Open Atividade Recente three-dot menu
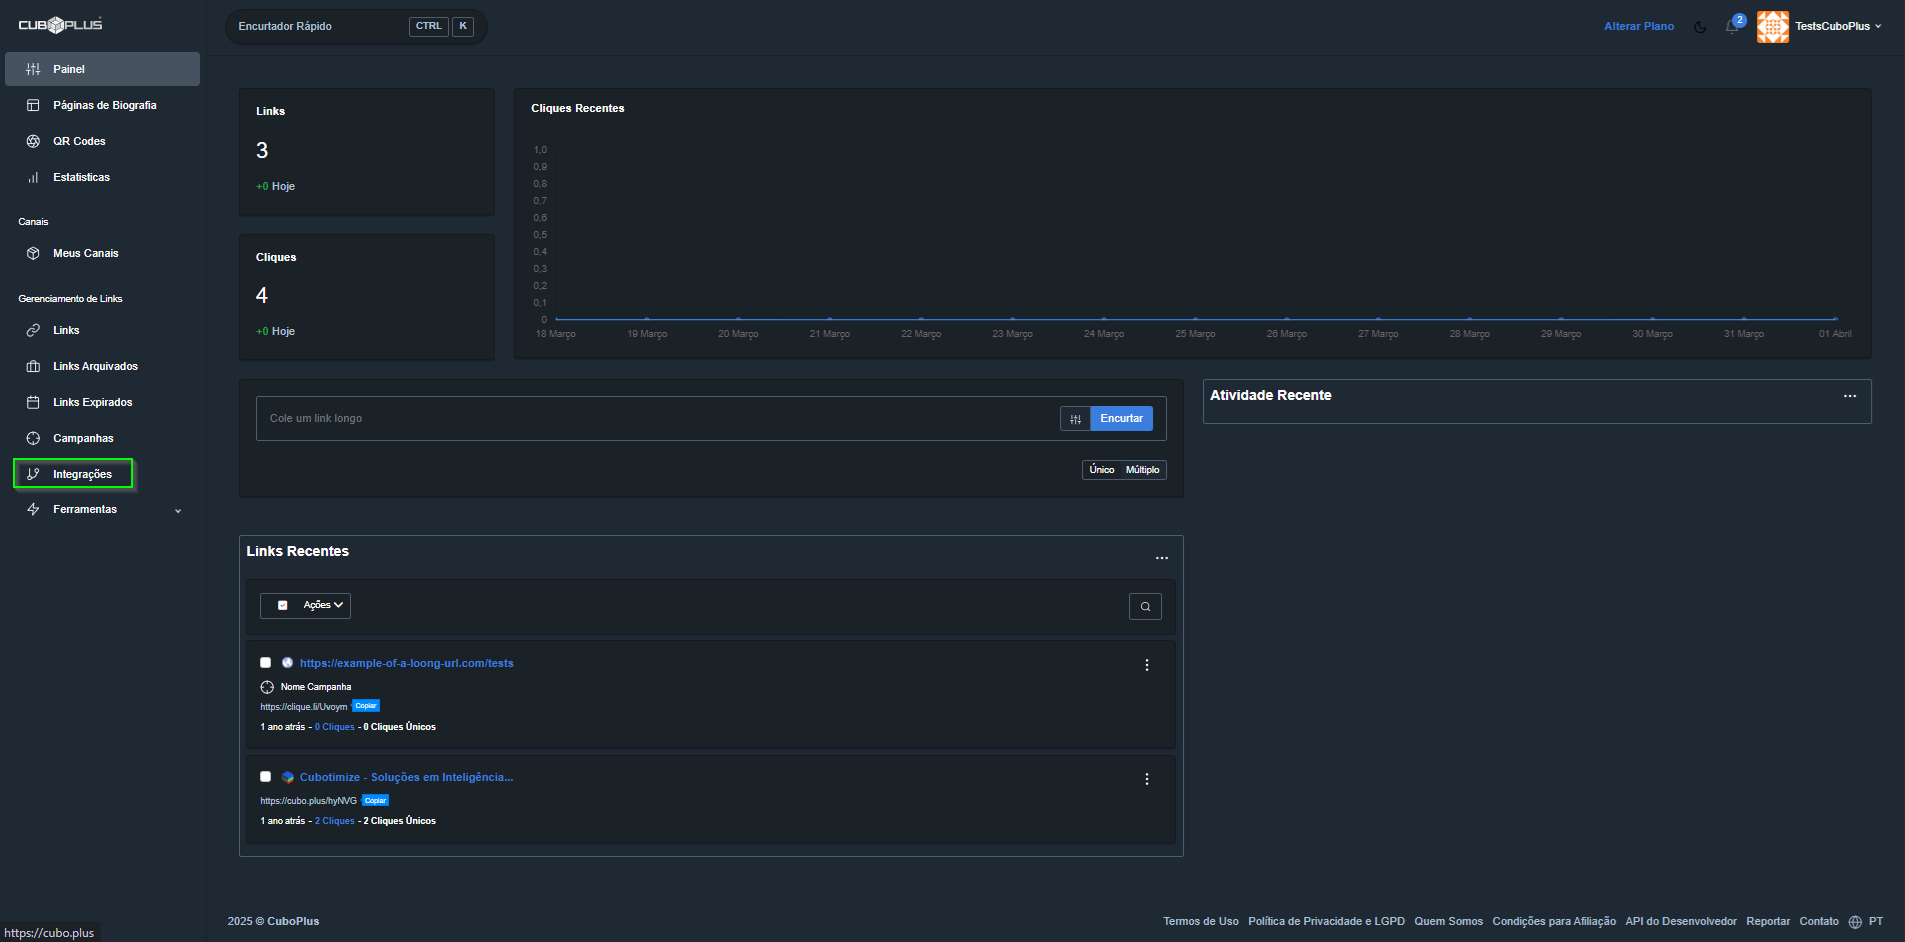Viewport: 1905px width, 942px height. coord(1850,396)
